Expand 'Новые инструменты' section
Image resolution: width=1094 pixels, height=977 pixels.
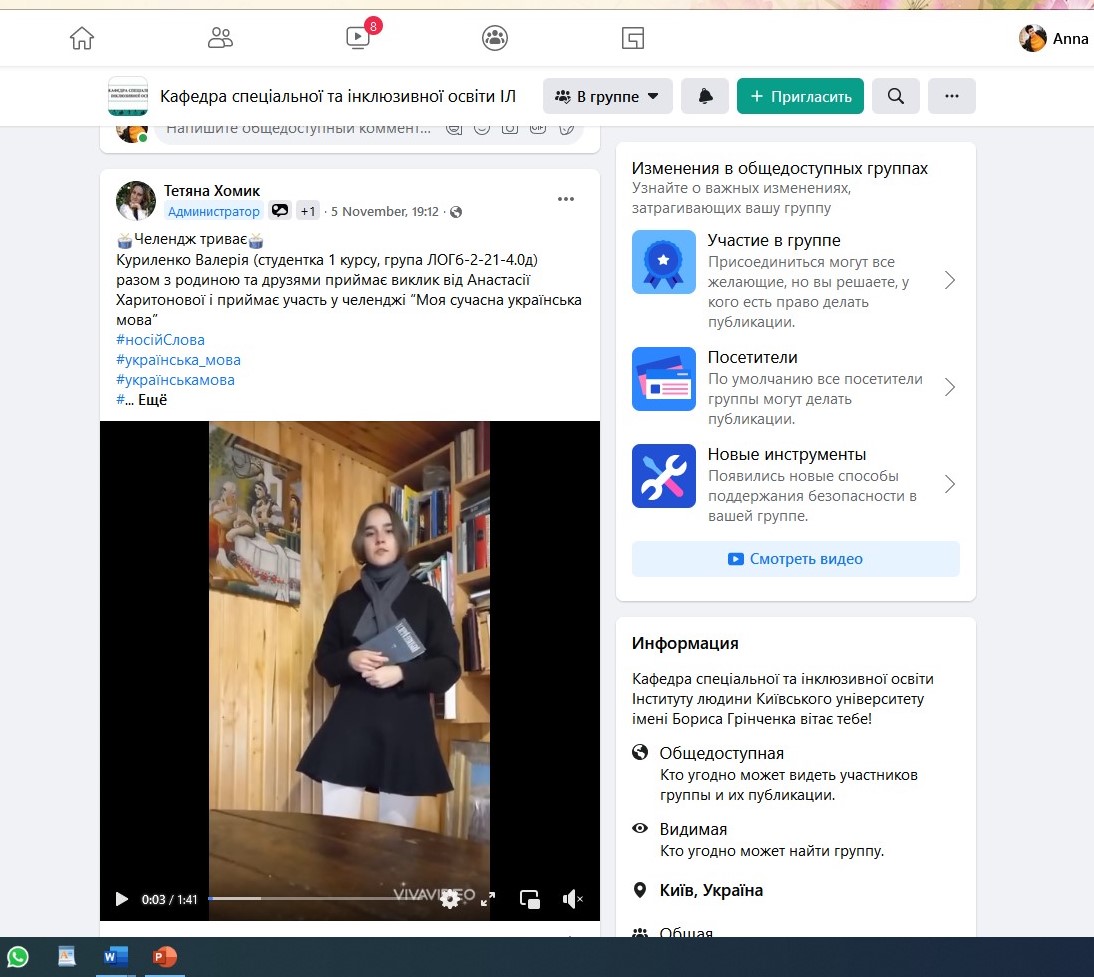coord(949,485)
